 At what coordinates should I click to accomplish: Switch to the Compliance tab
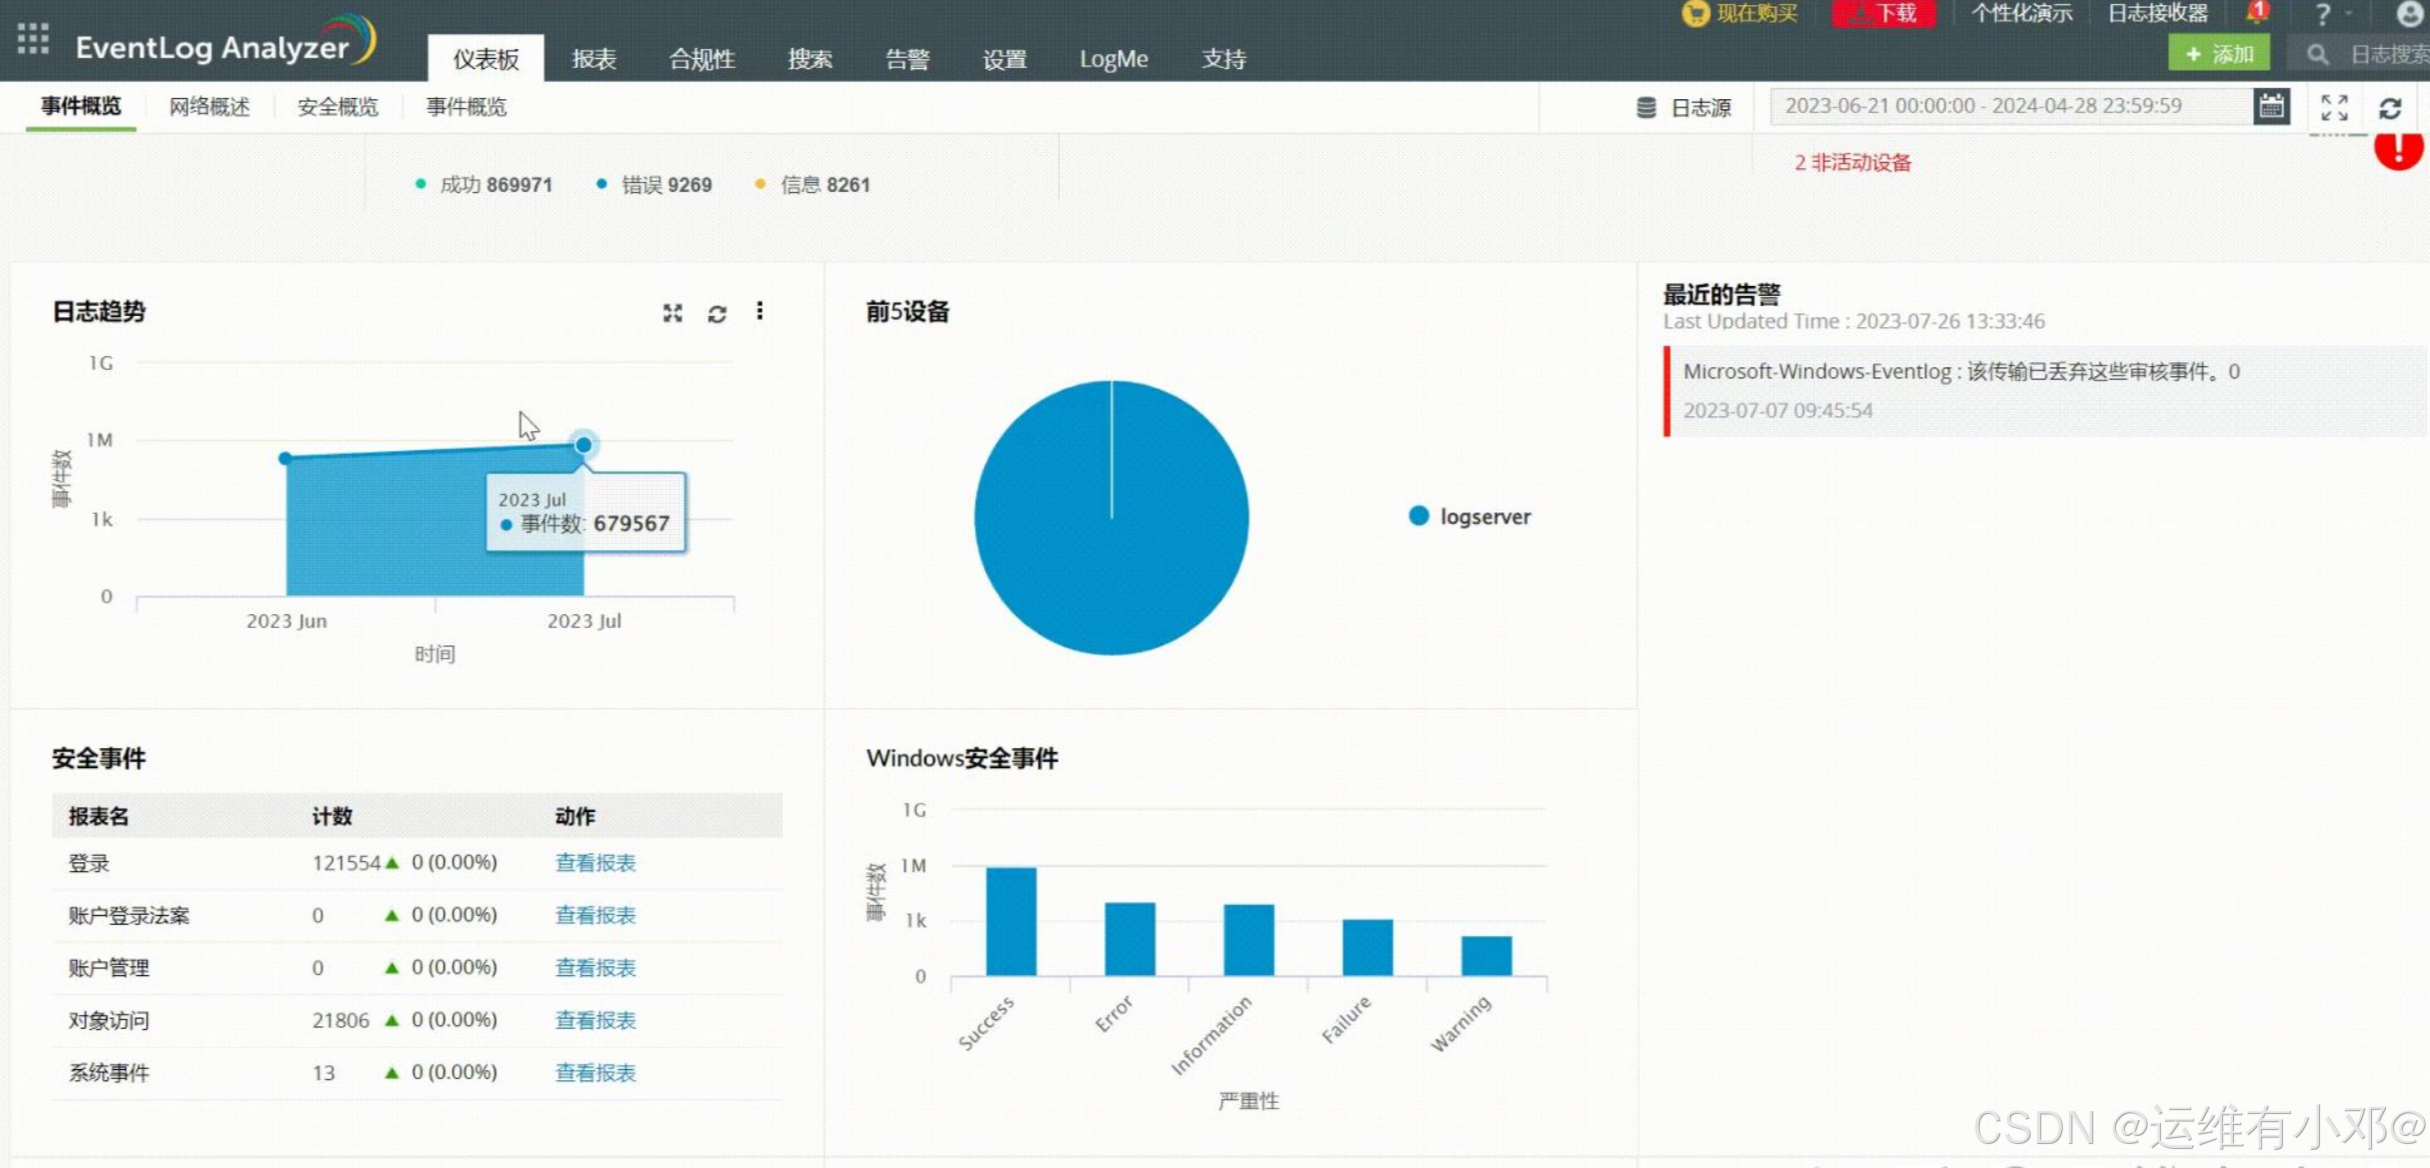click(x=701, y=59)
